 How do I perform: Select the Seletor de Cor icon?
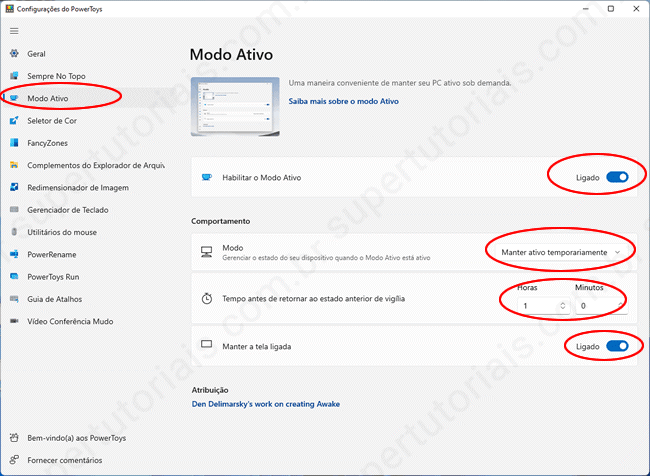point(14,120)
